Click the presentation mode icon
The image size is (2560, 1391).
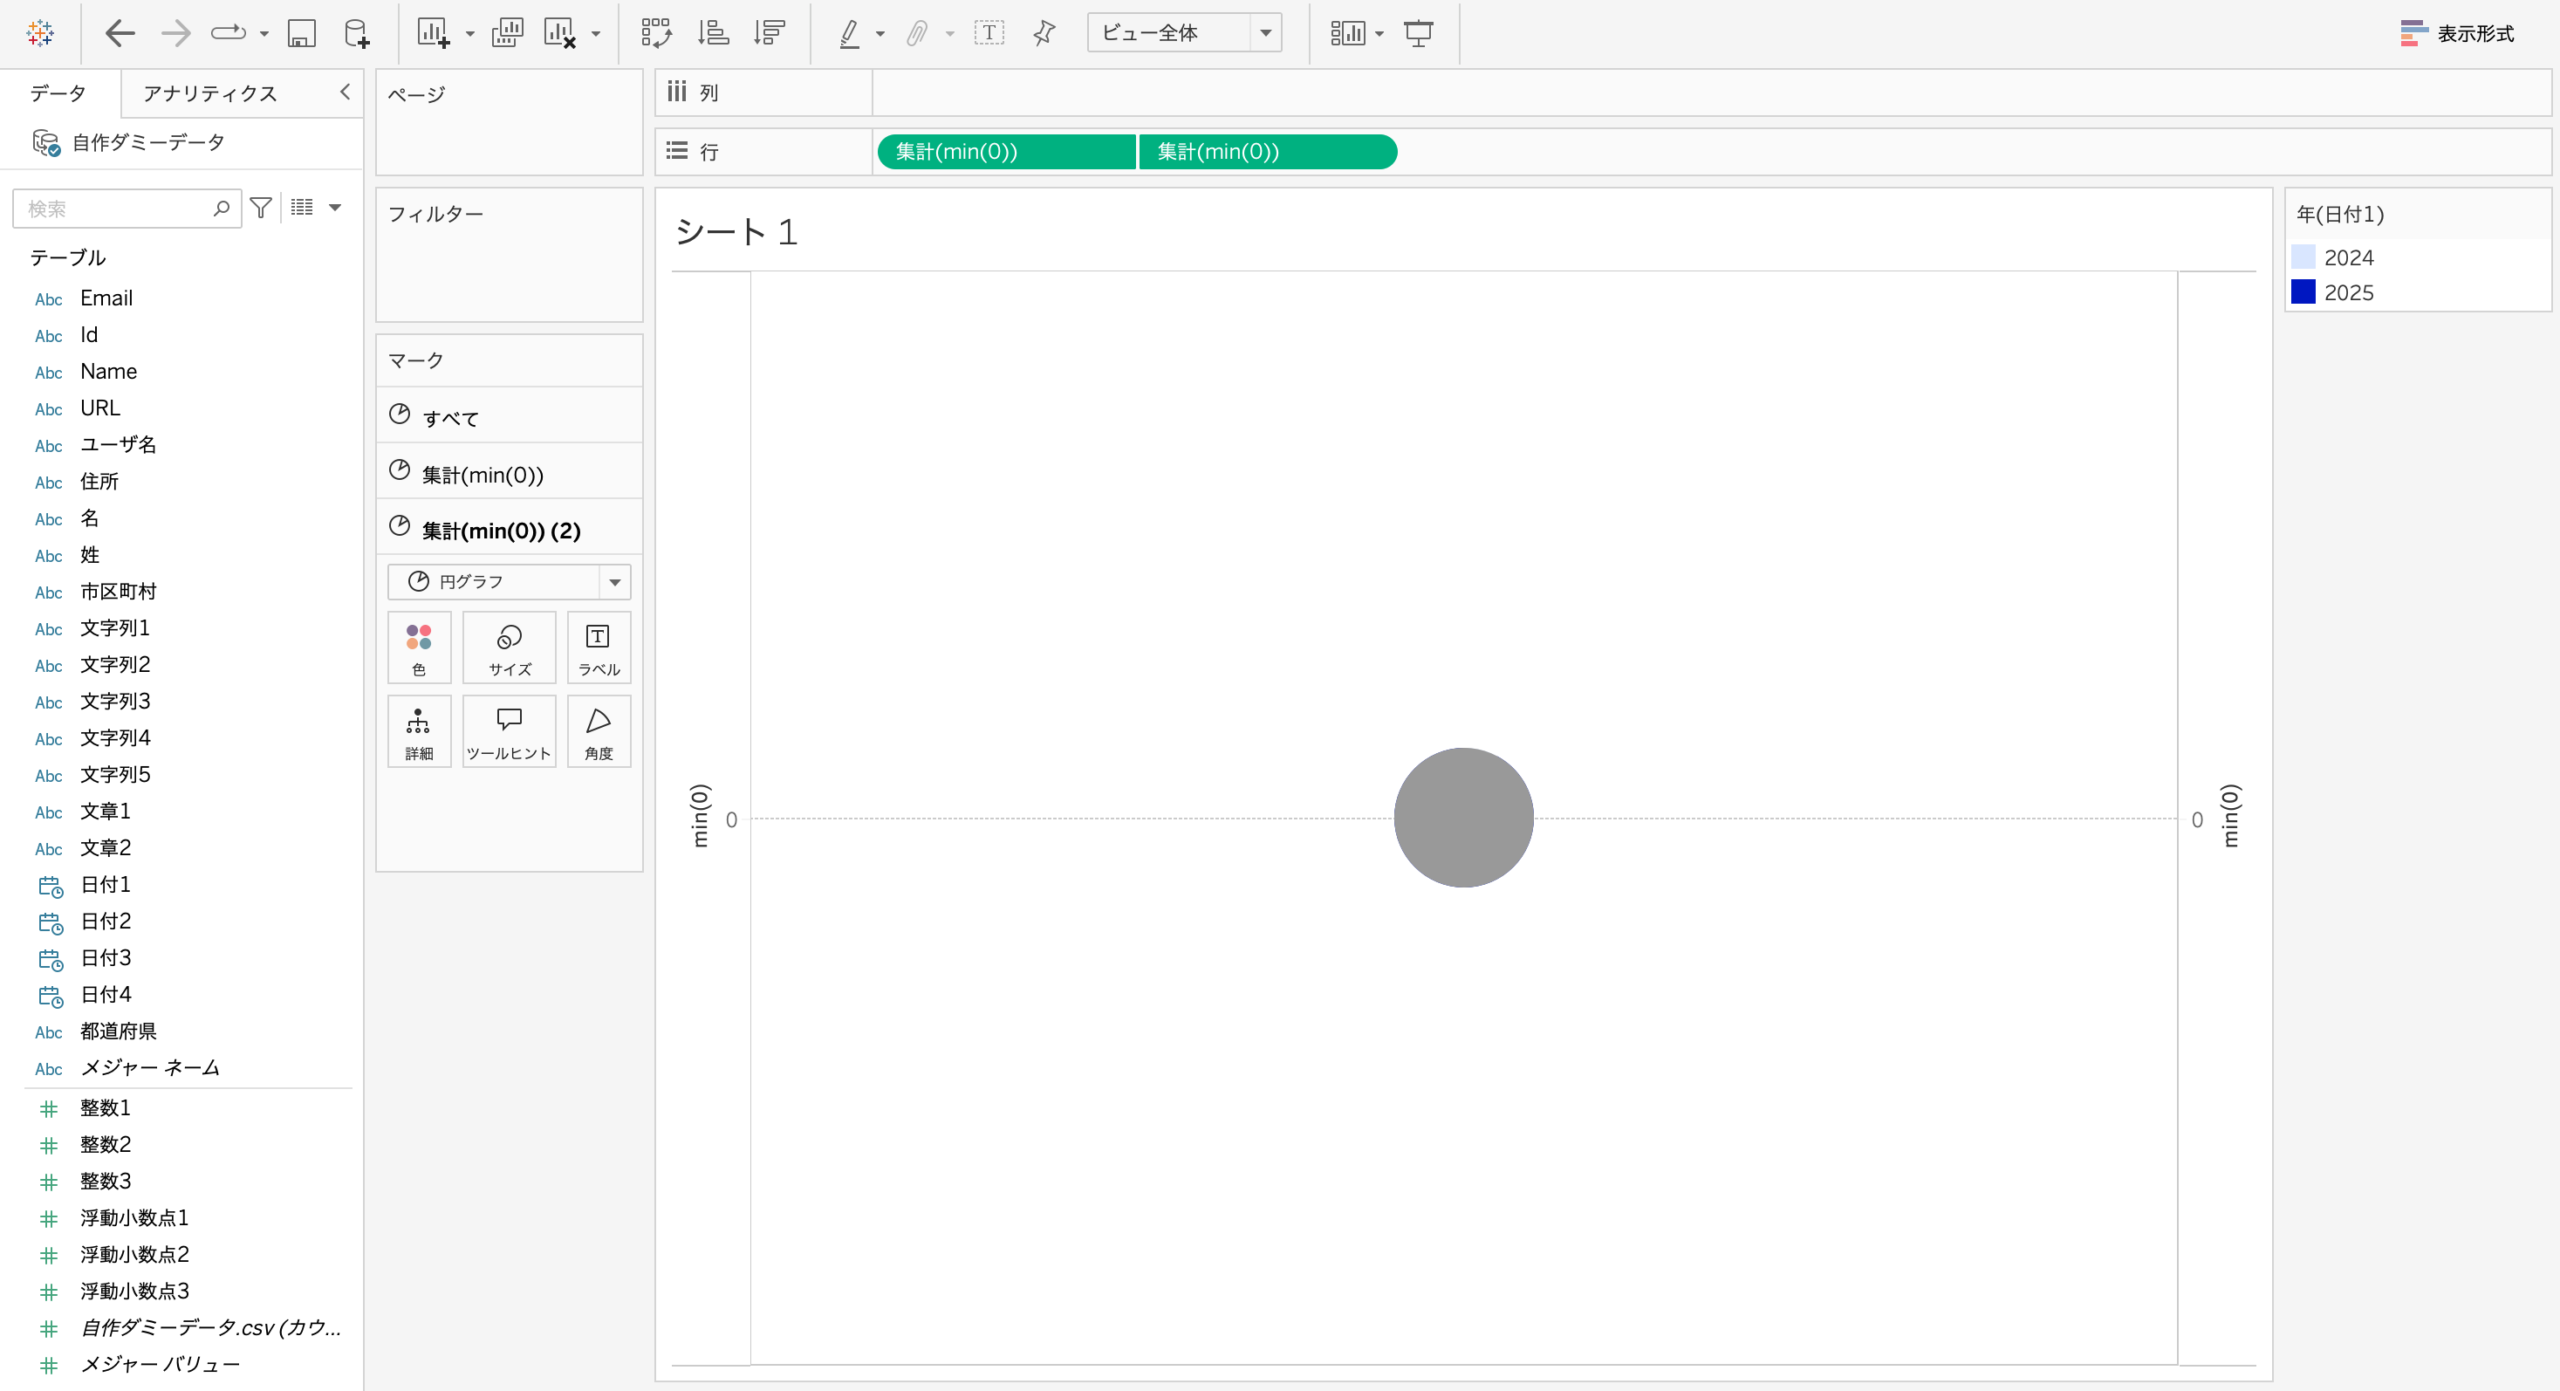pos(1418,33)
